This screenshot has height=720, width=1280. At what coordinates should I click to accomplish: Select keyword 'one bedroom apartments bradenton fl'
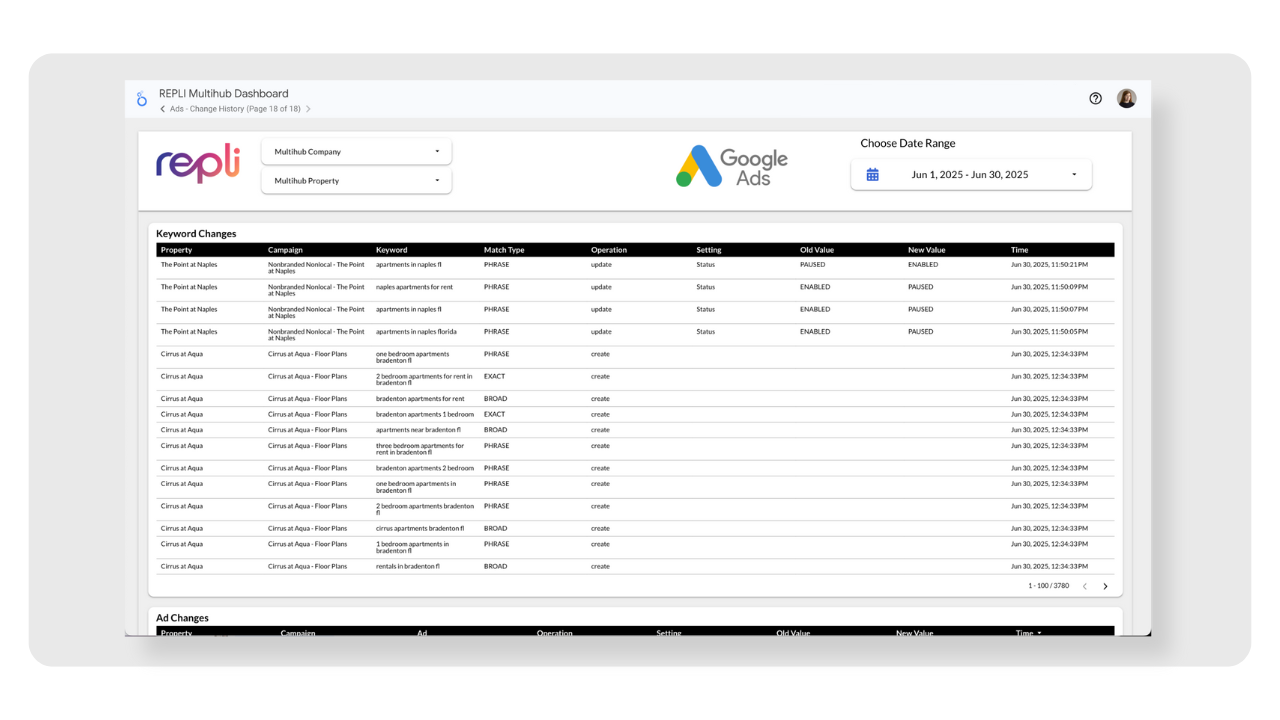point(412,357)
